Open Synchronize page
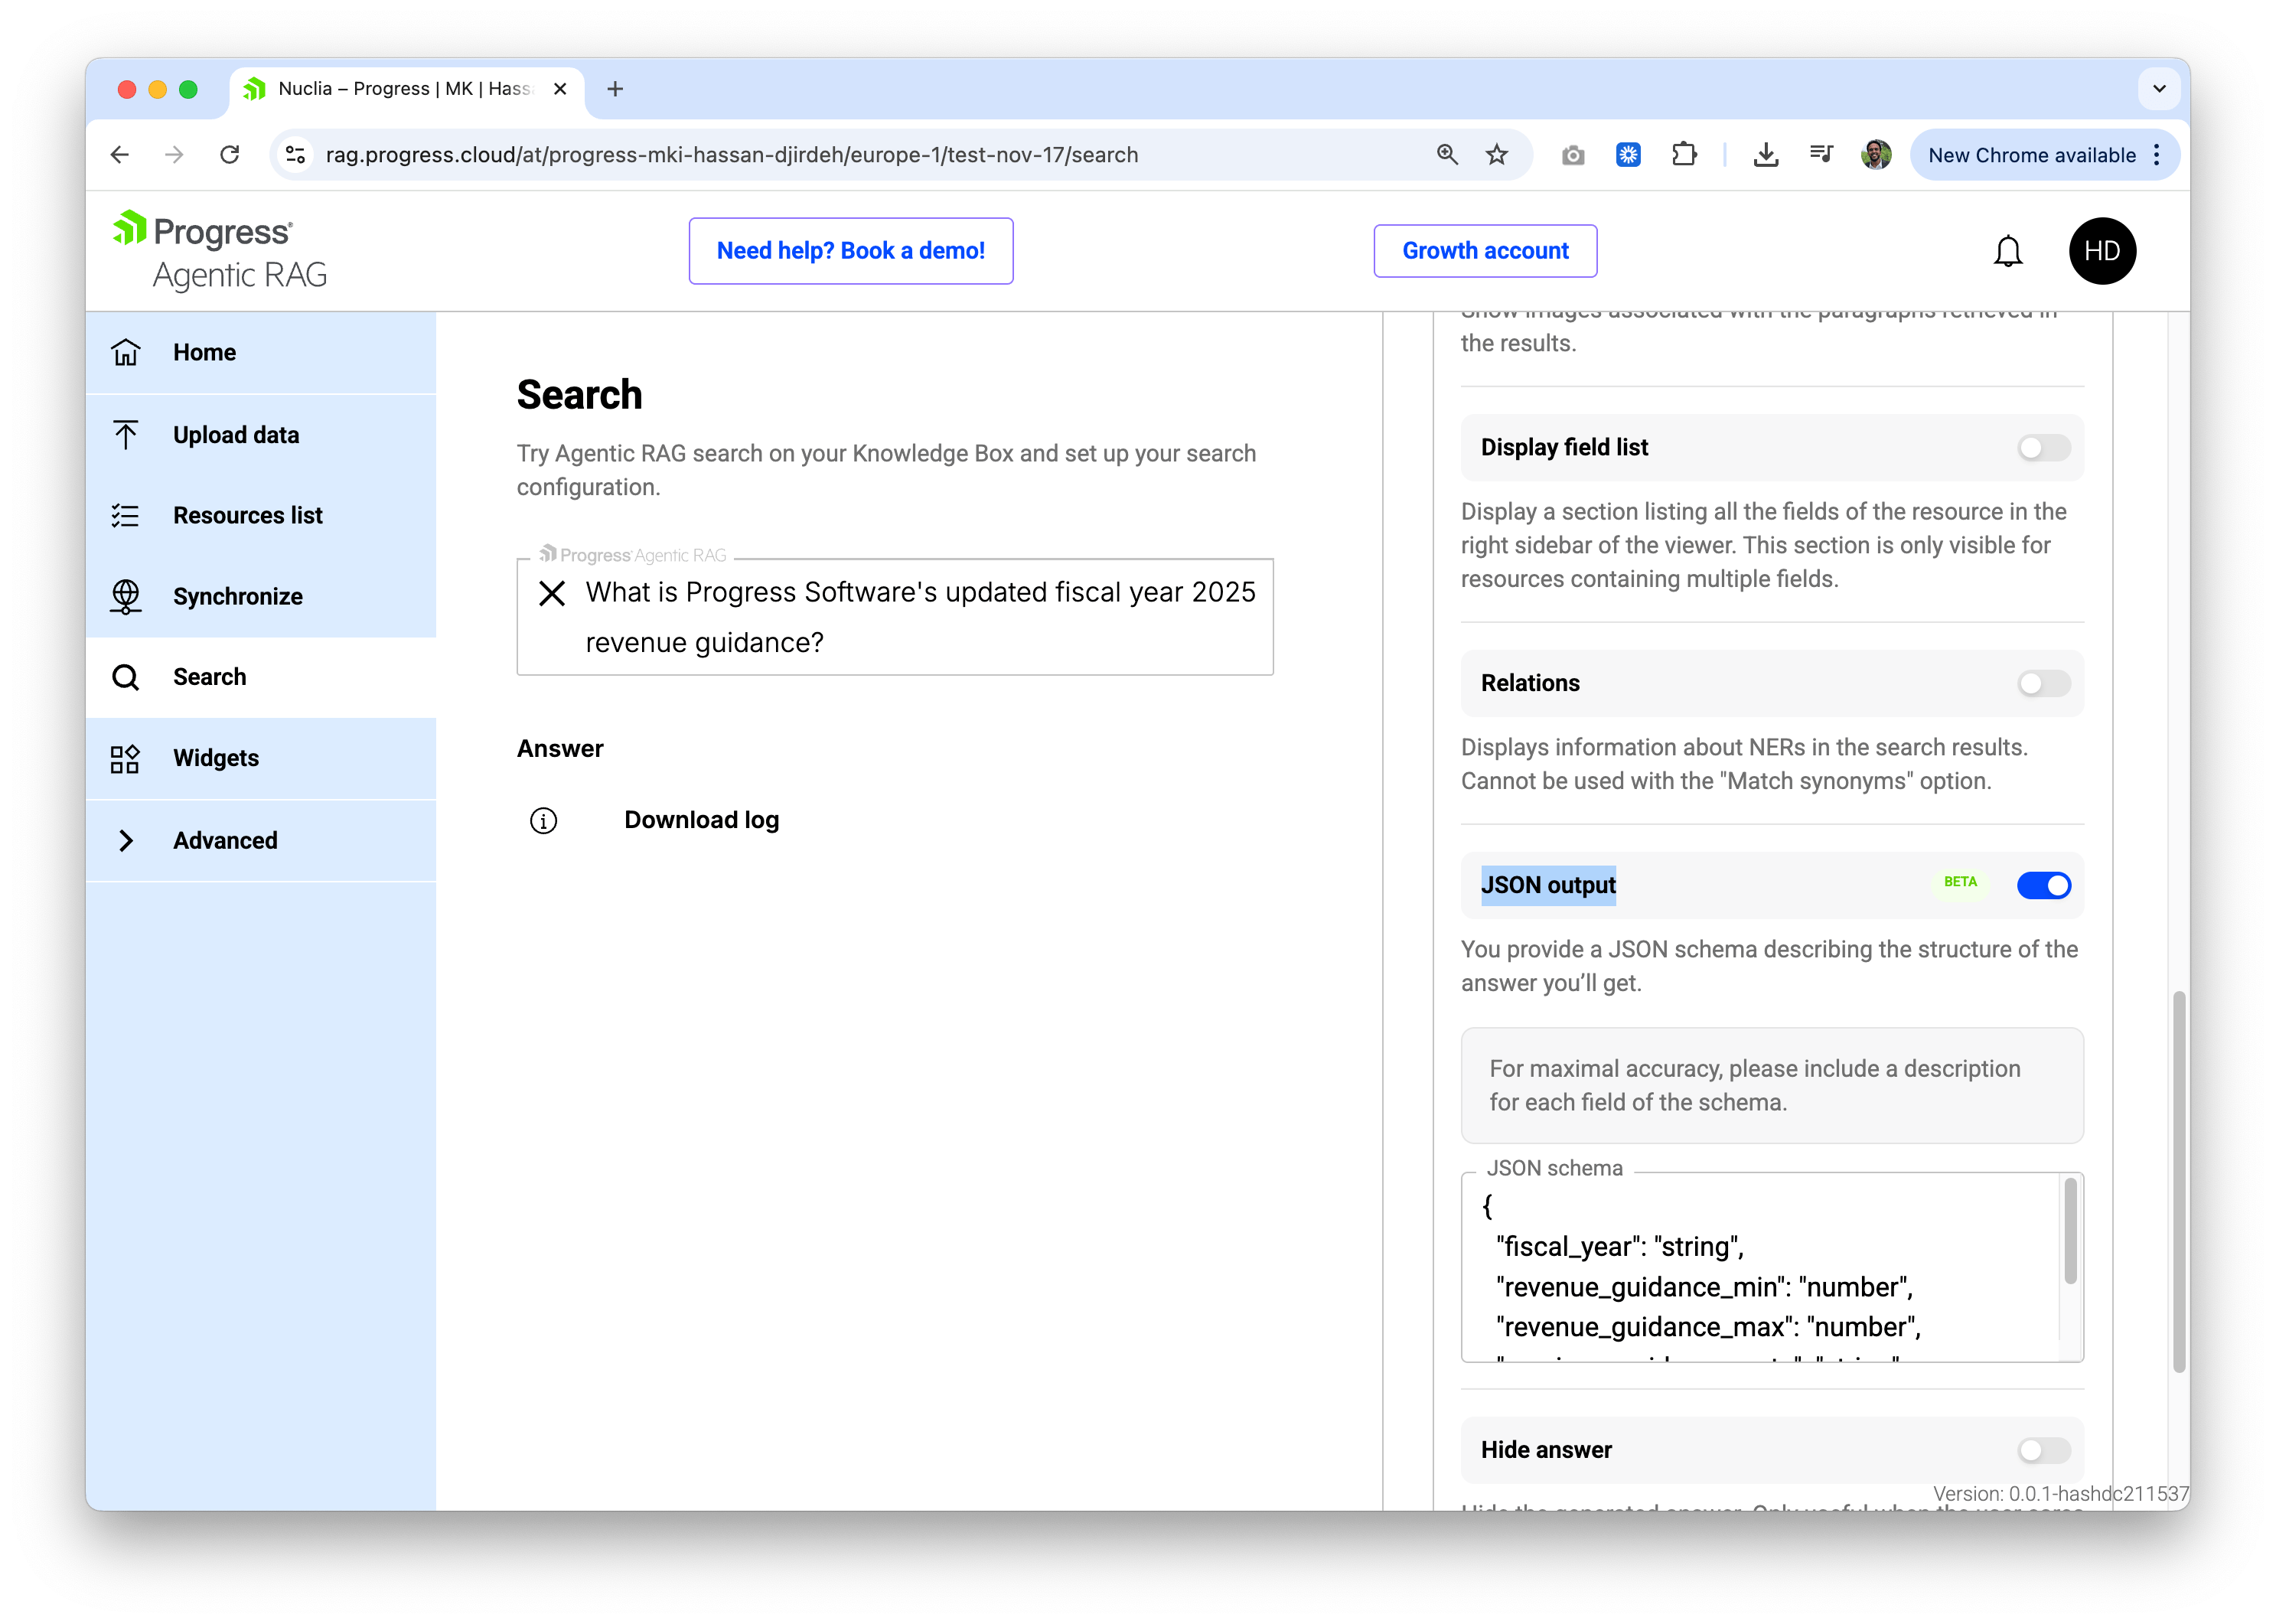Screen dimensions: 2276x1624 point(260,597)
